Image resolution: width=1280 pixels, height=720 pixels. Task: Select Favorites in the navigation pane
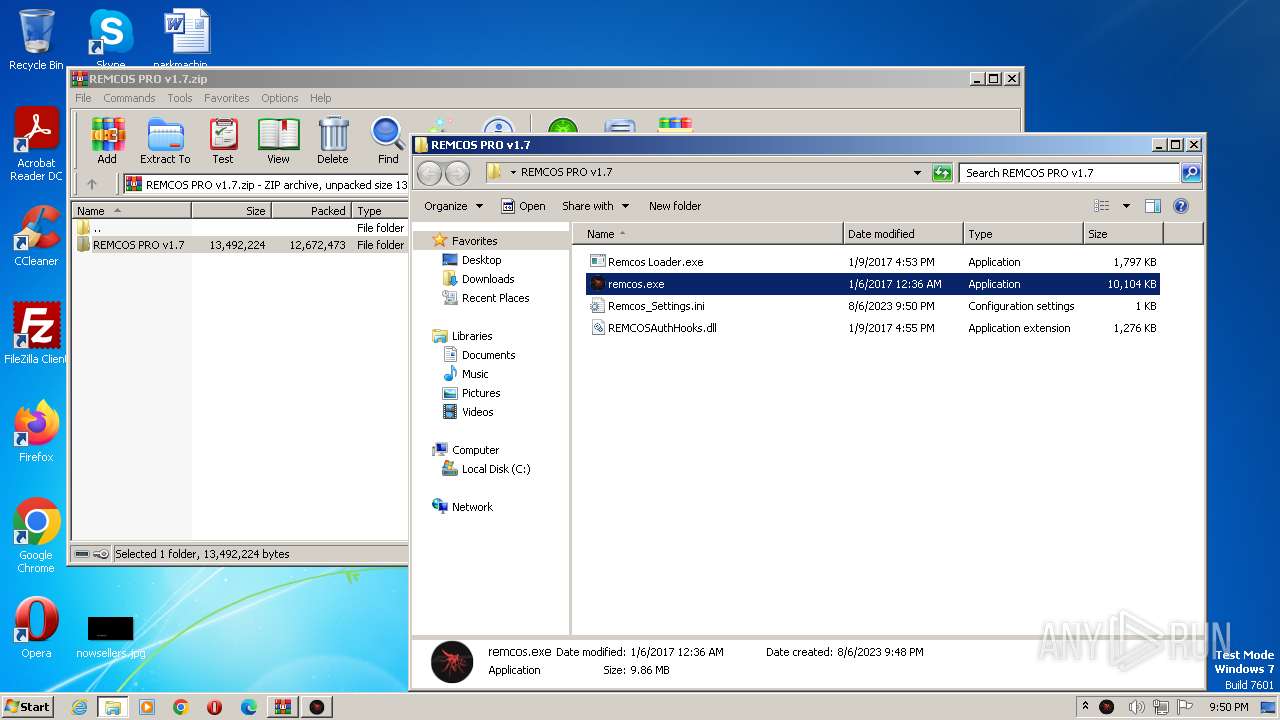(x=474, y=241)
